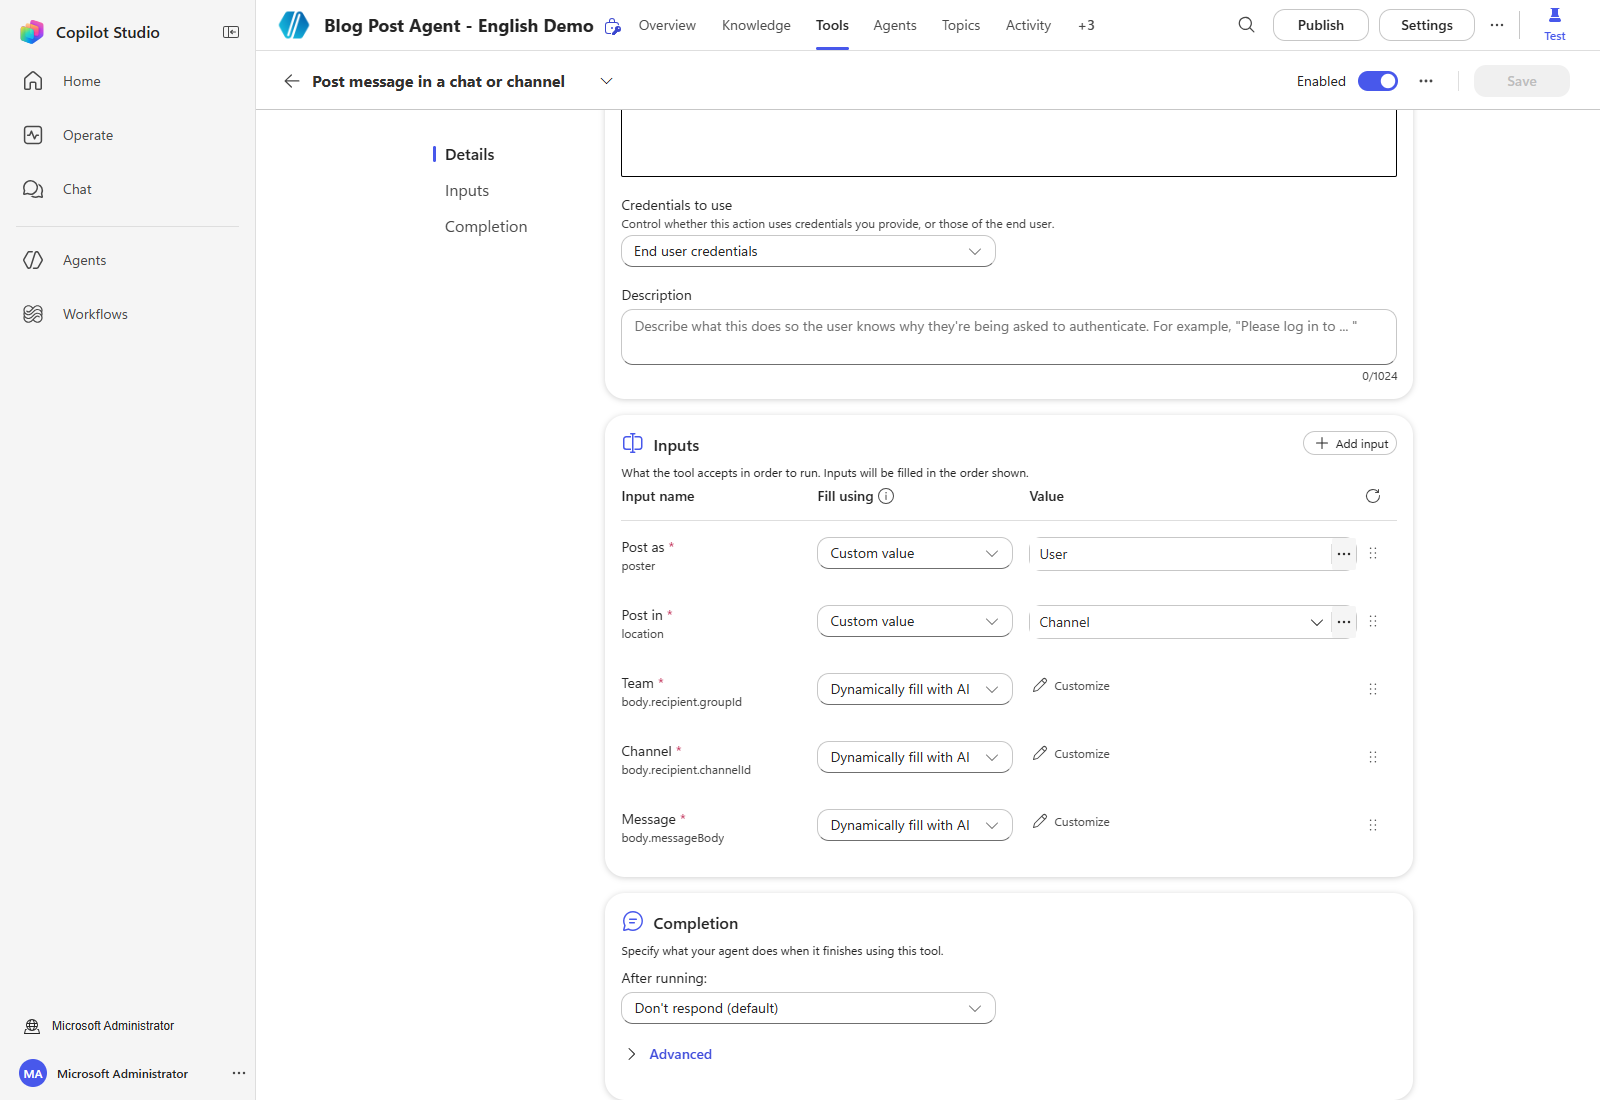Click the Description text field
The height and width of the screenshot is (1100, 1600).
point(1009,337)
